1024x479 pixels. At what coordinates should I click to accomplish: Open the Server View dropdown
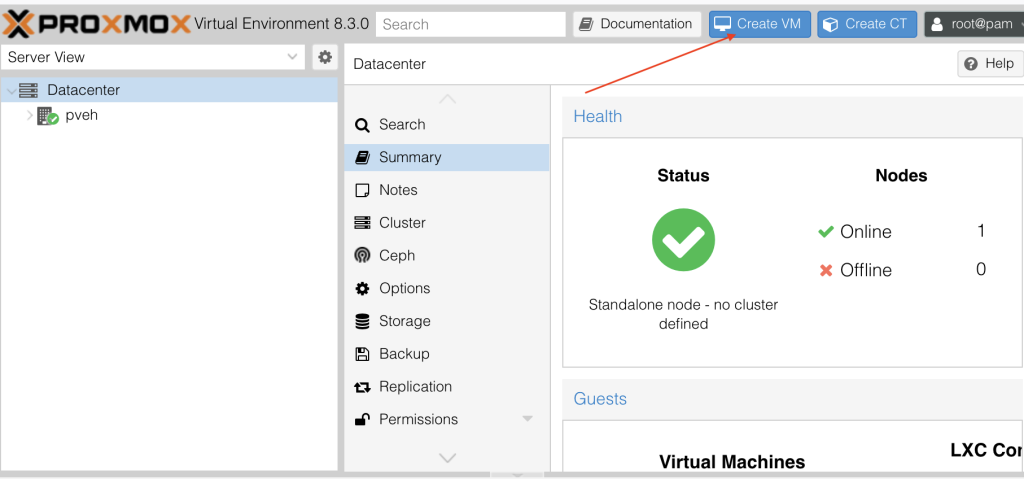click(153, 58)
